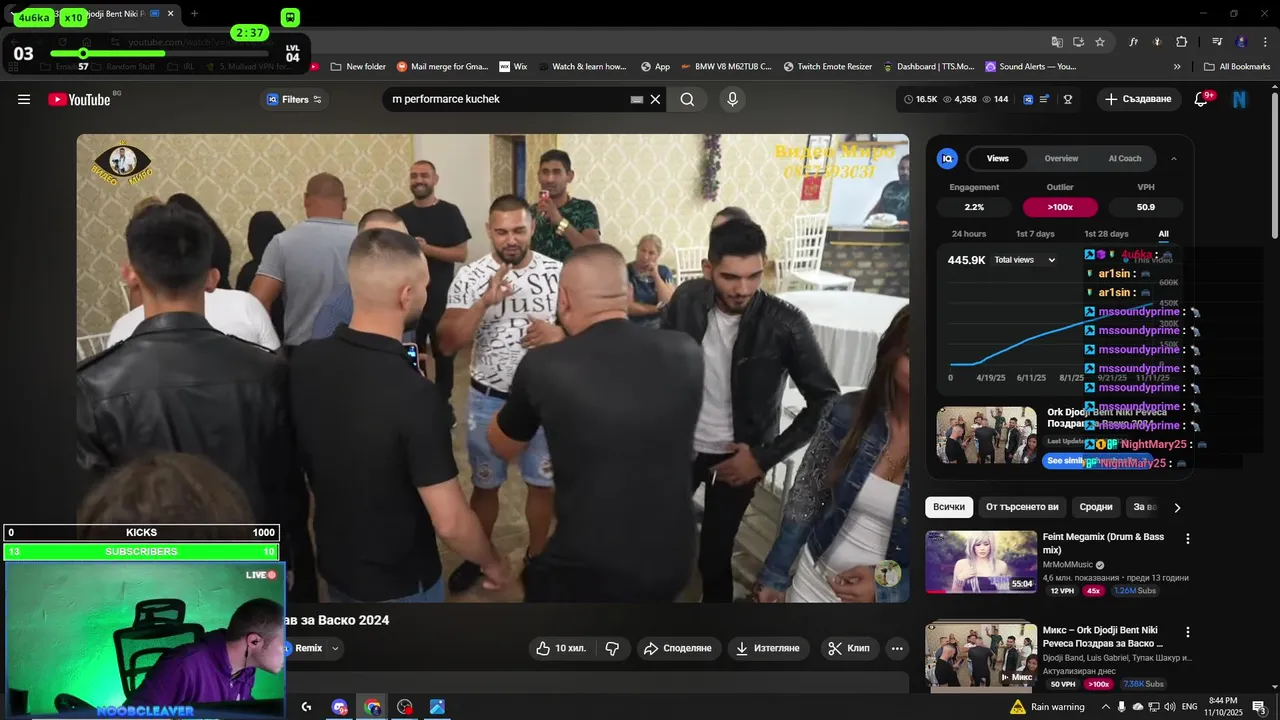Select the '1st 7 days' range tab
This screenshot has width=1280, height=720.
pyautogui.click(x=1035, y=234)
